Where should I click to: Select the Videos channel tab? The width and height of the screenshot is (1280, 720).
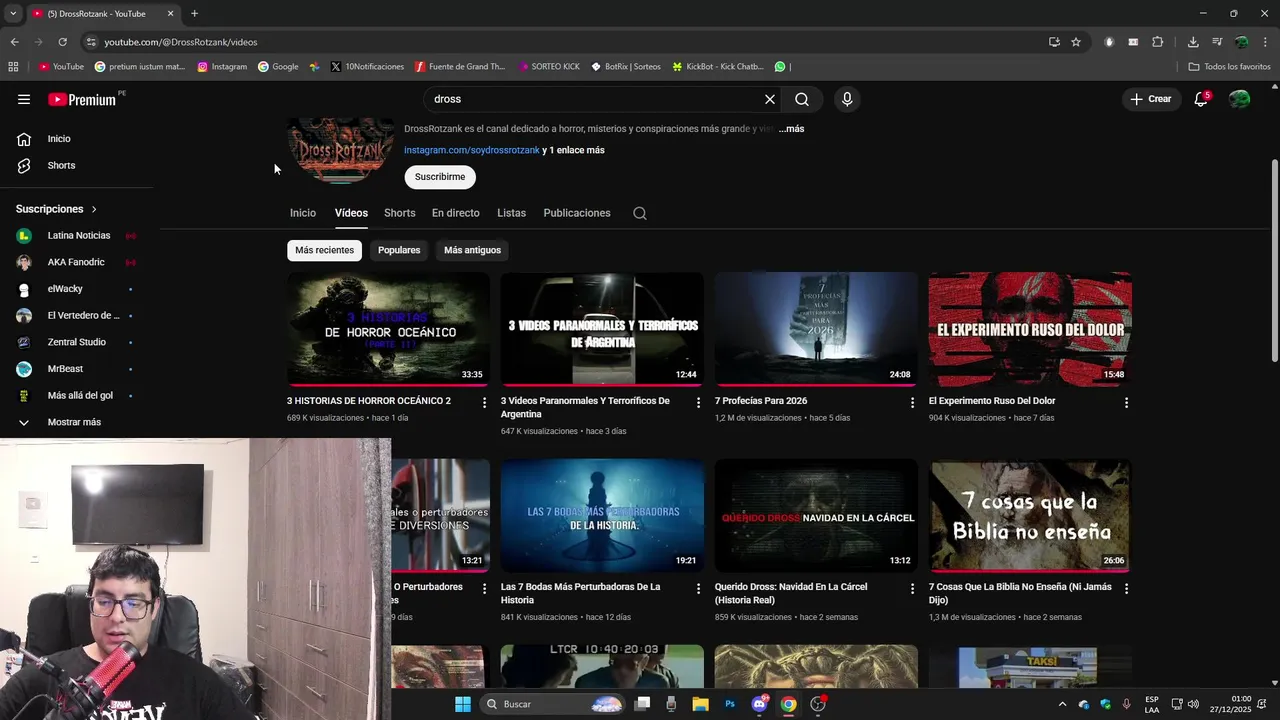(351, 213)
